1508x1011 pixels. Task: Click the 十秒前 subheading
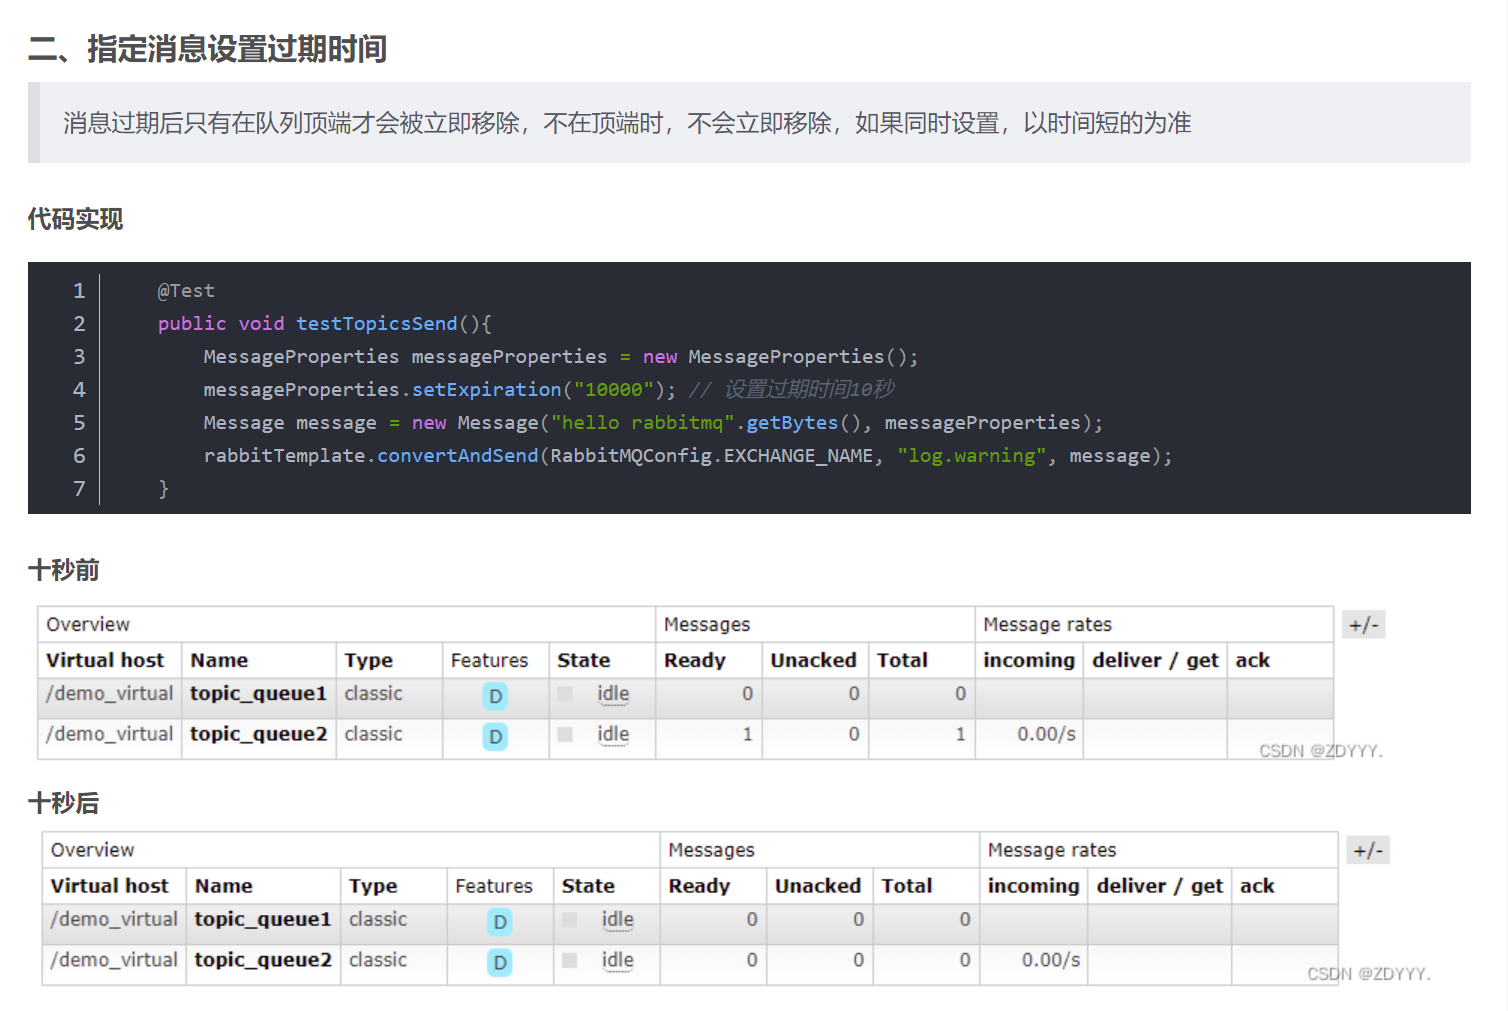63,570
